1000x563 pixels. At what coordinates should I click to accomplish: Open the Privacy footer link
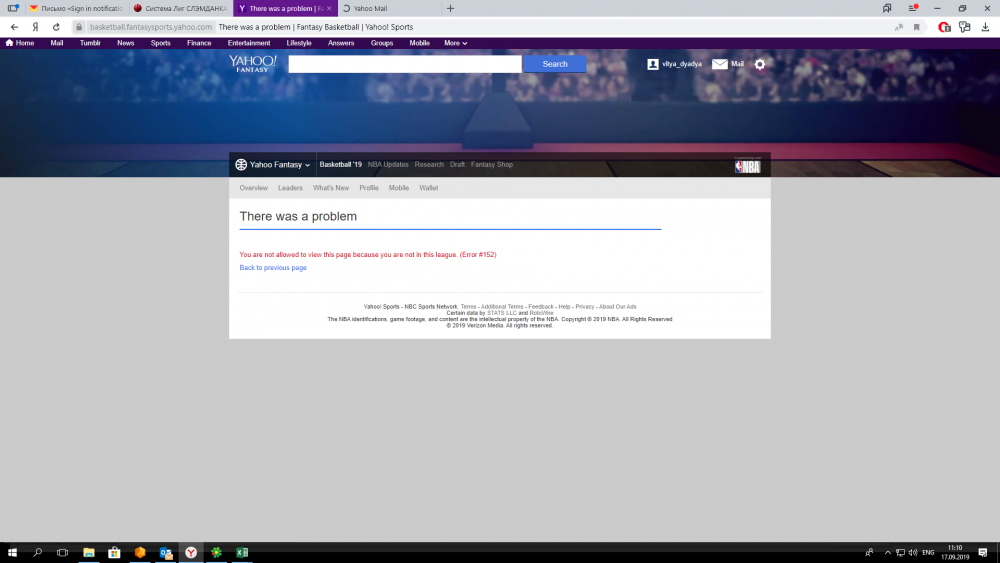pyautogui.click(x=585, y=307)
